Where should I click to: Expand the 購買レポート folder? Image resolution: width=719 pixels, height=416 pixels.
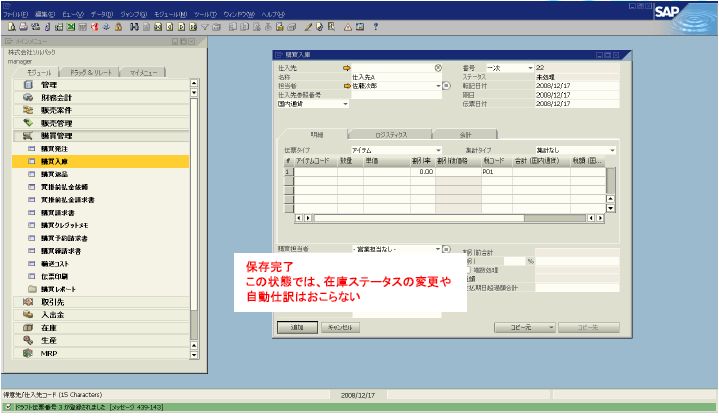coord(101,289)
